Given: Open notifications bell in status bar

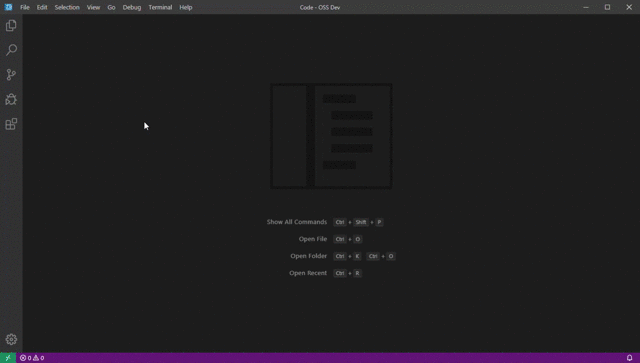Looking at the screenshot, I should 629,358.
